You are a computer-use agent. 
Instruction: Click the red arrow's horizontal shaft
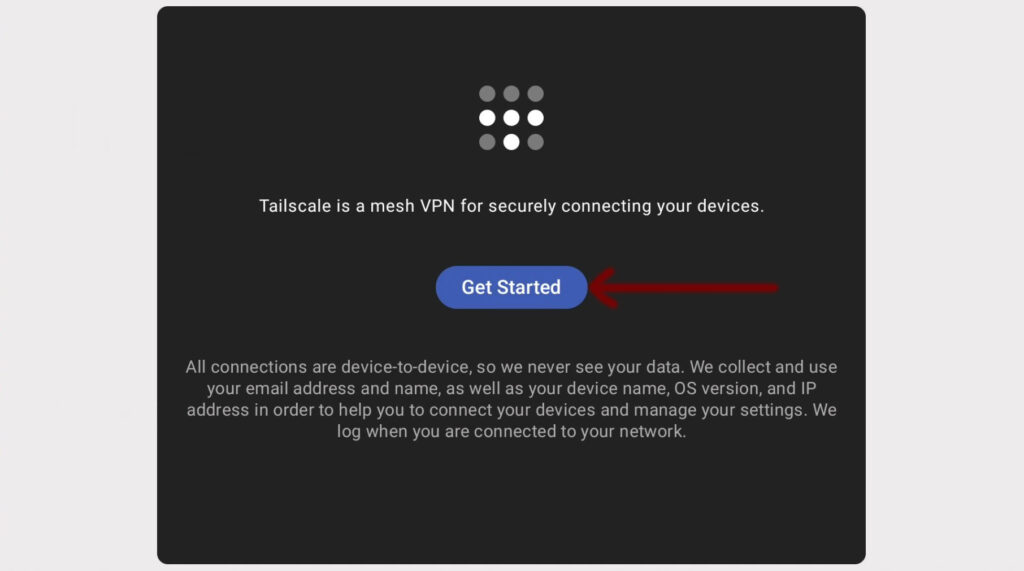tap(697, 287)
